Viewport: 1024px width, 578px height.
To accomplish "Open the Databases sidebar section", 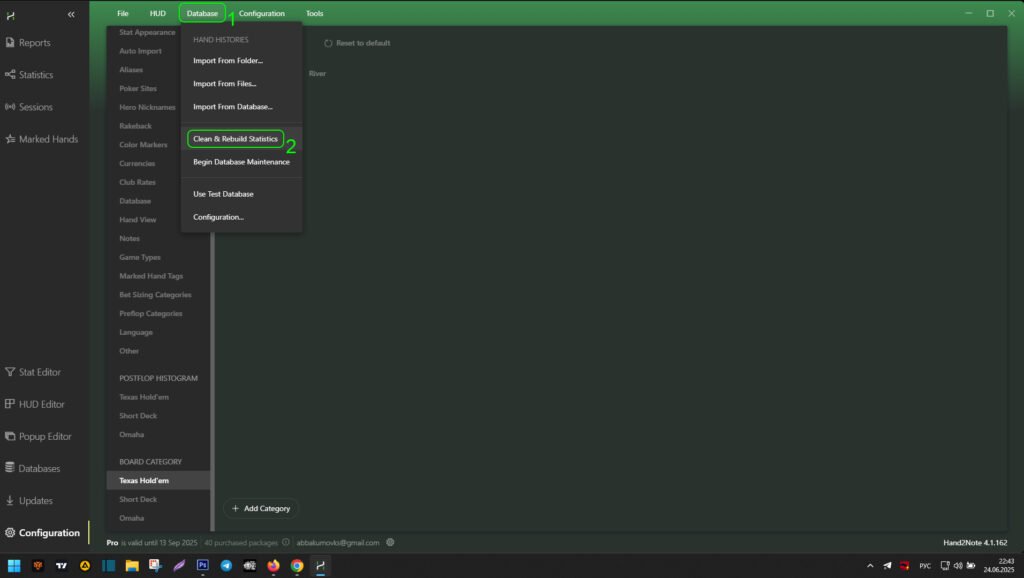I will 39,468.
